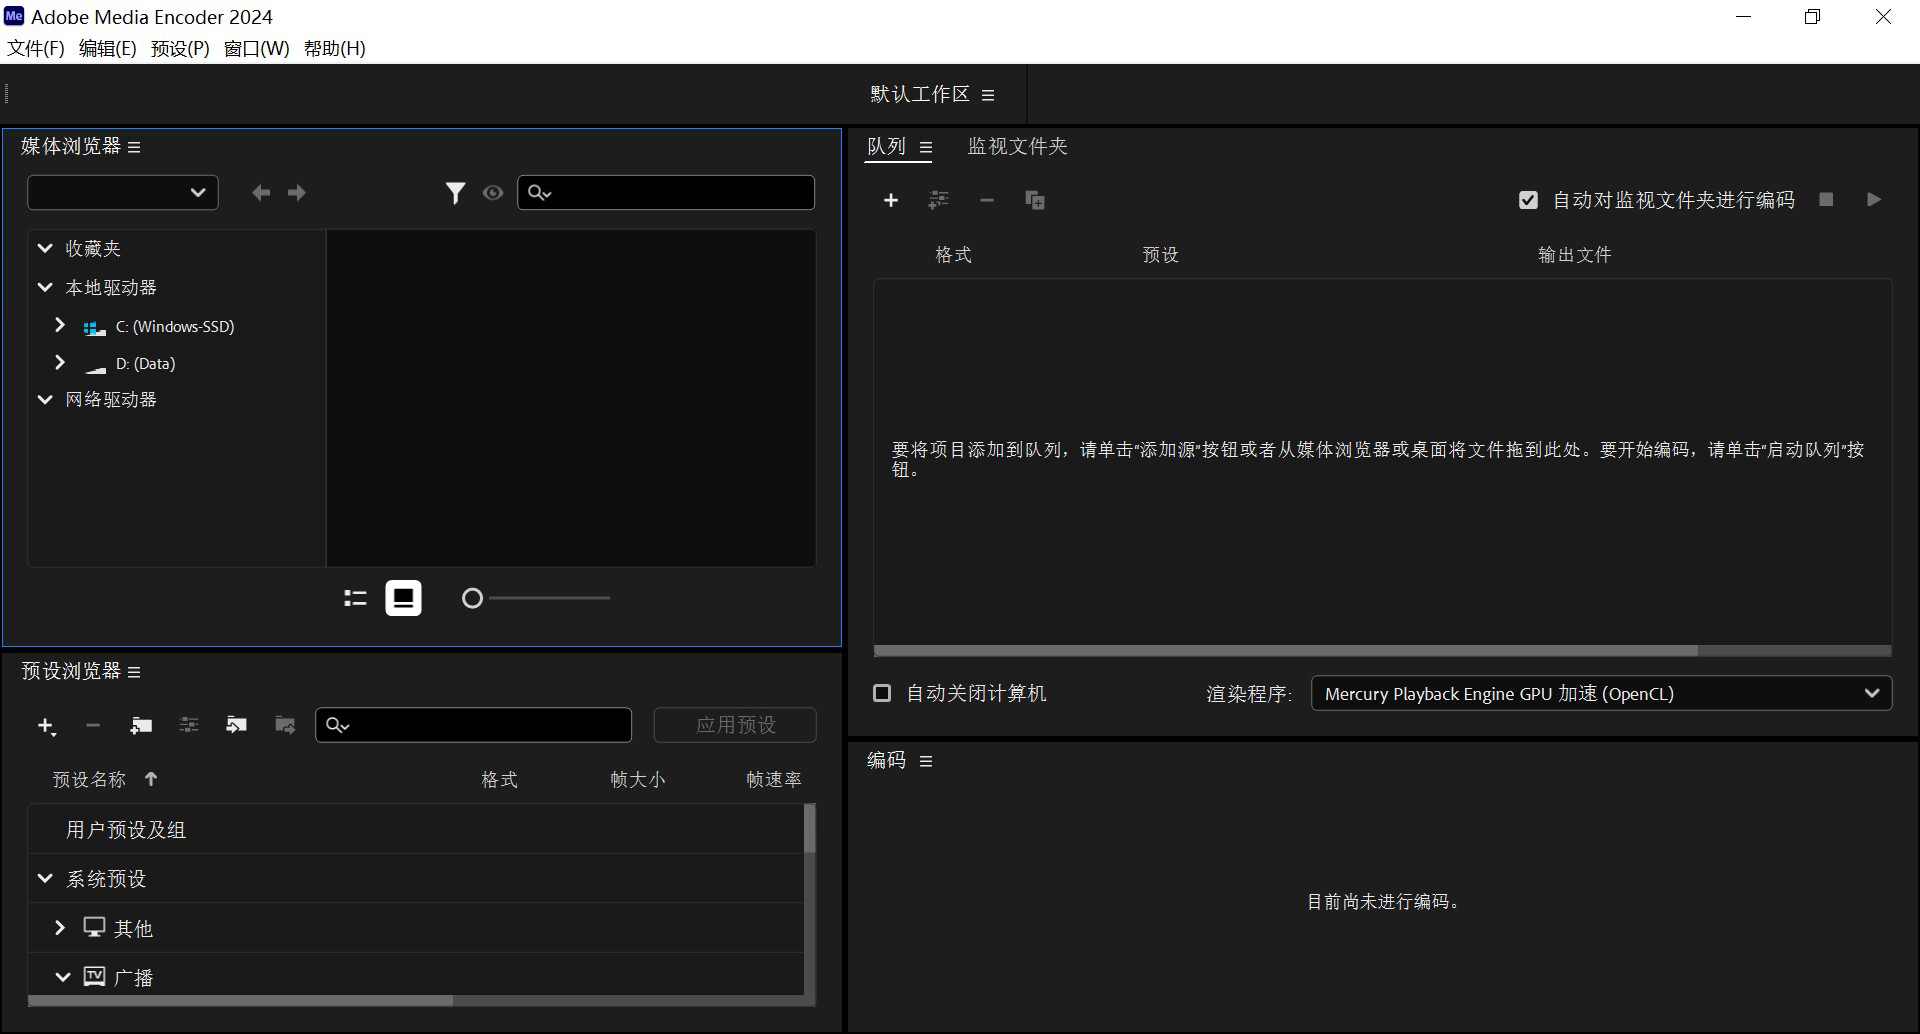Open the 文件(F) menu
1920x1034 pixels.
(36, 48)
